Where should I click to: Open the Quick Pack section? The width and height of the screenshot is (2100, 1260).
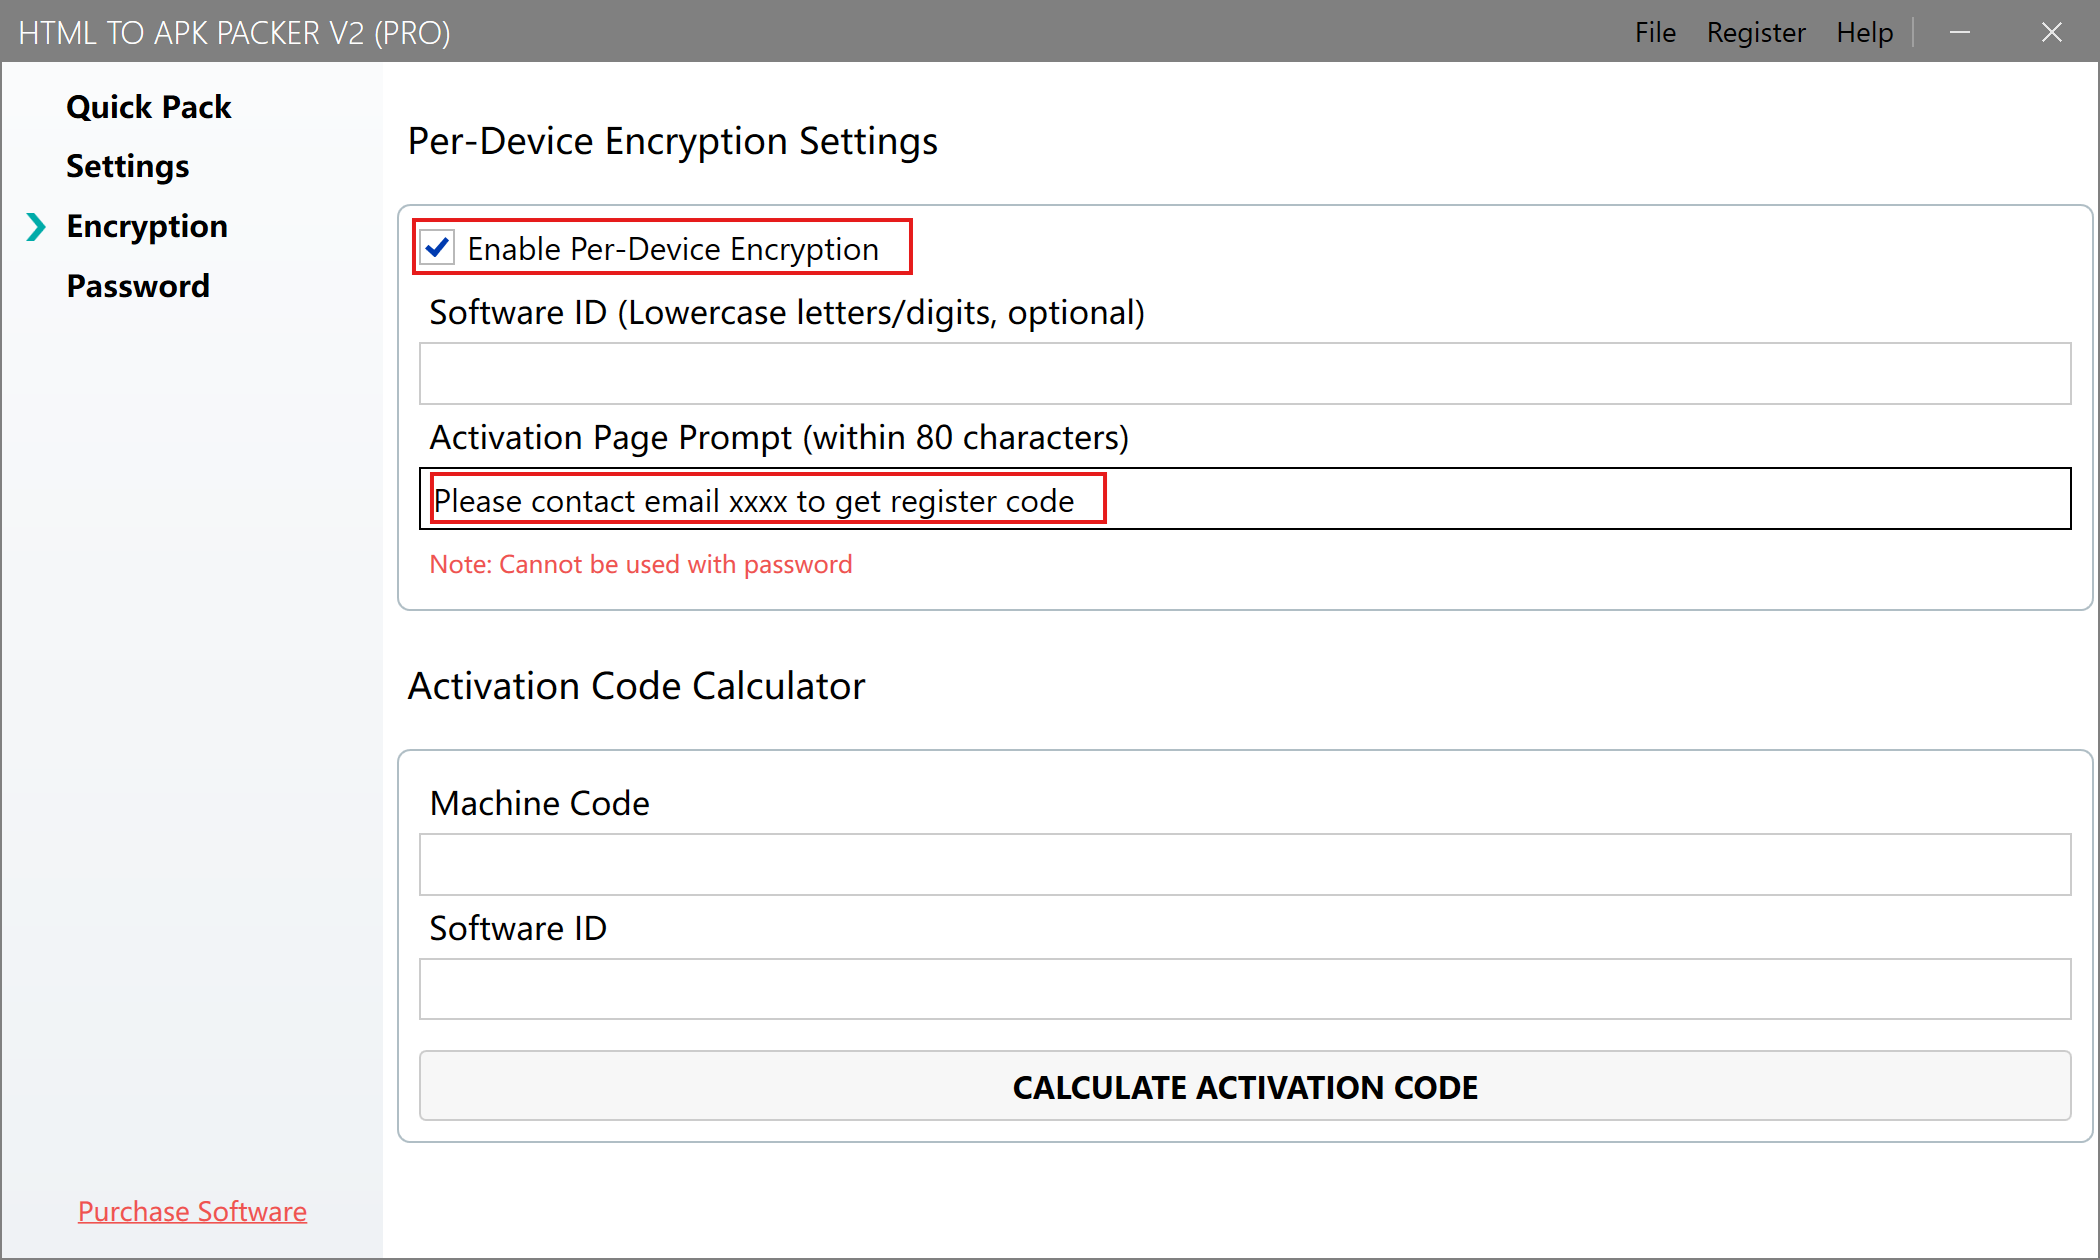[148, 107]
